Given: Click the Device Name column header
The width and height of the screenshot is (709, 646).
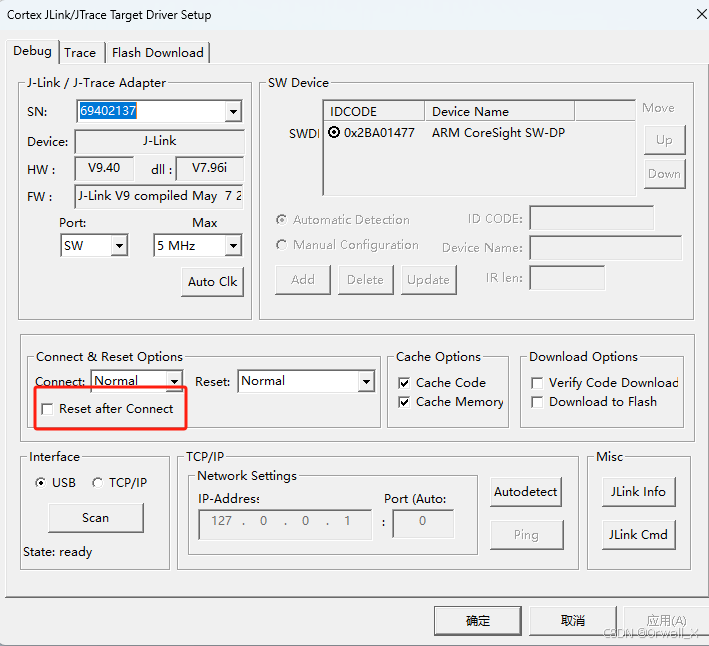Looking at the screenshot, I should pos(500,111).
